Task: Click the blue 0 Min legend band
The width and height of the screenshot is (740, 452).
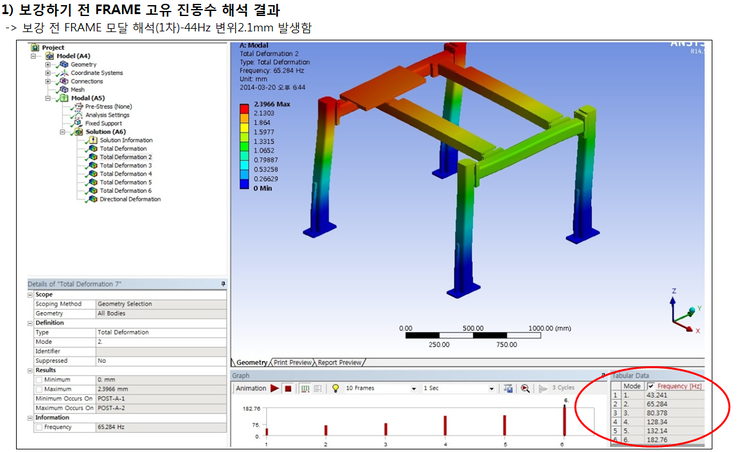Action: click(x=244, y=184)
